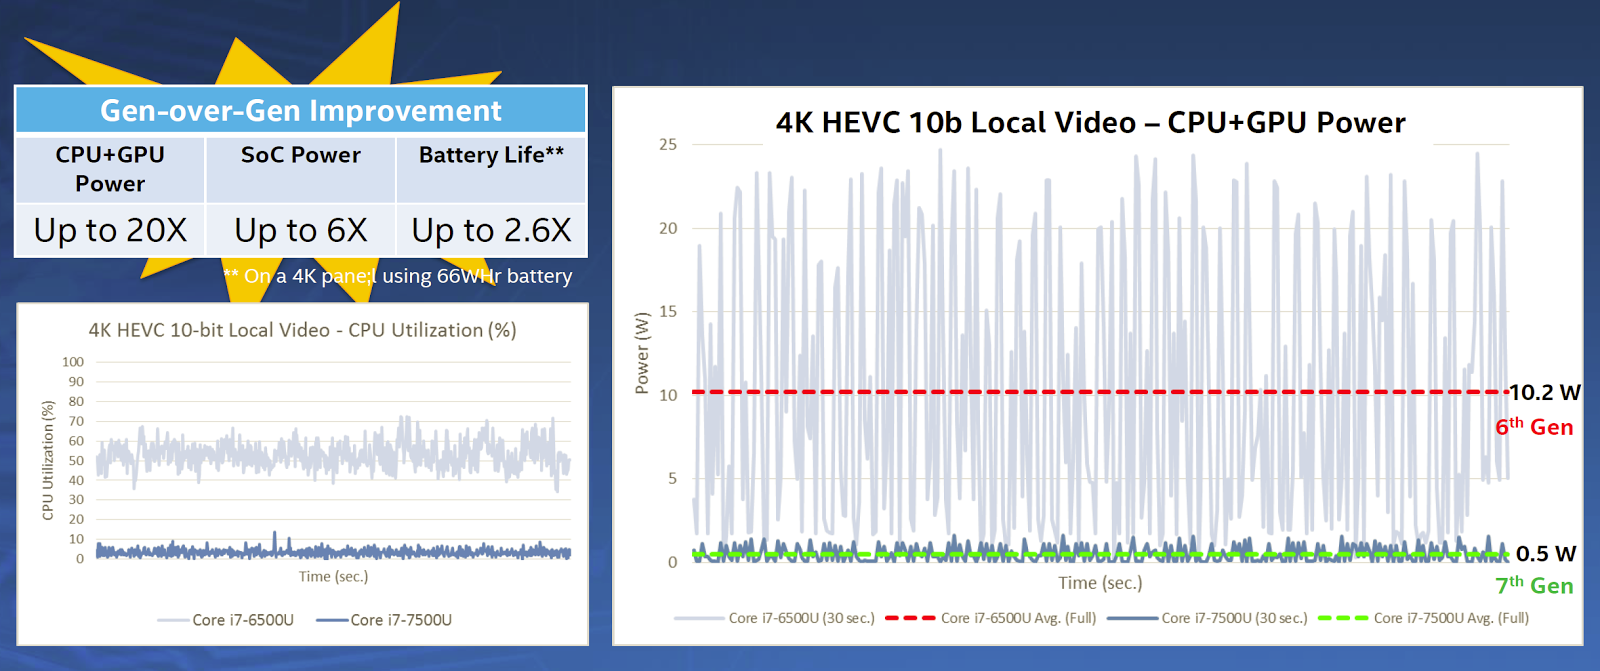Click the '10.2 W' average label
The width and height of the screenshot is (1600, 671).
1545,392
